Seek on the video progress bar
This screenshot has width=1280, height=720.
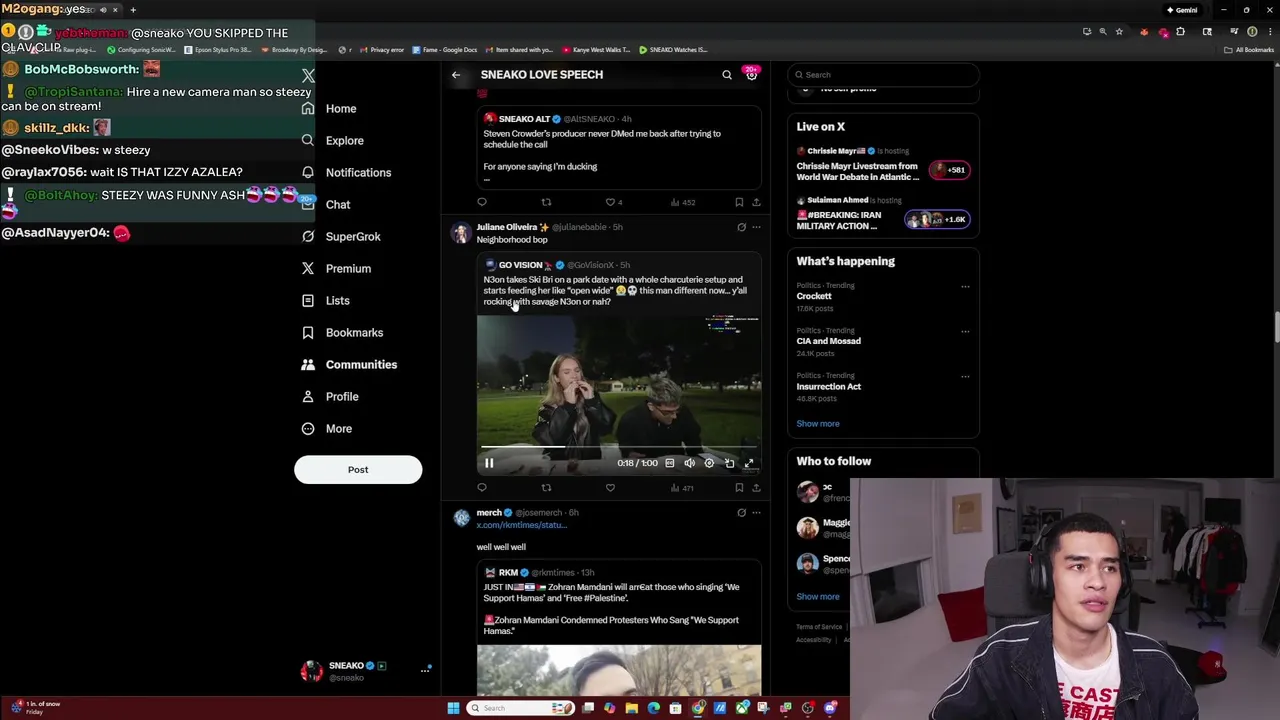point(618,447)
